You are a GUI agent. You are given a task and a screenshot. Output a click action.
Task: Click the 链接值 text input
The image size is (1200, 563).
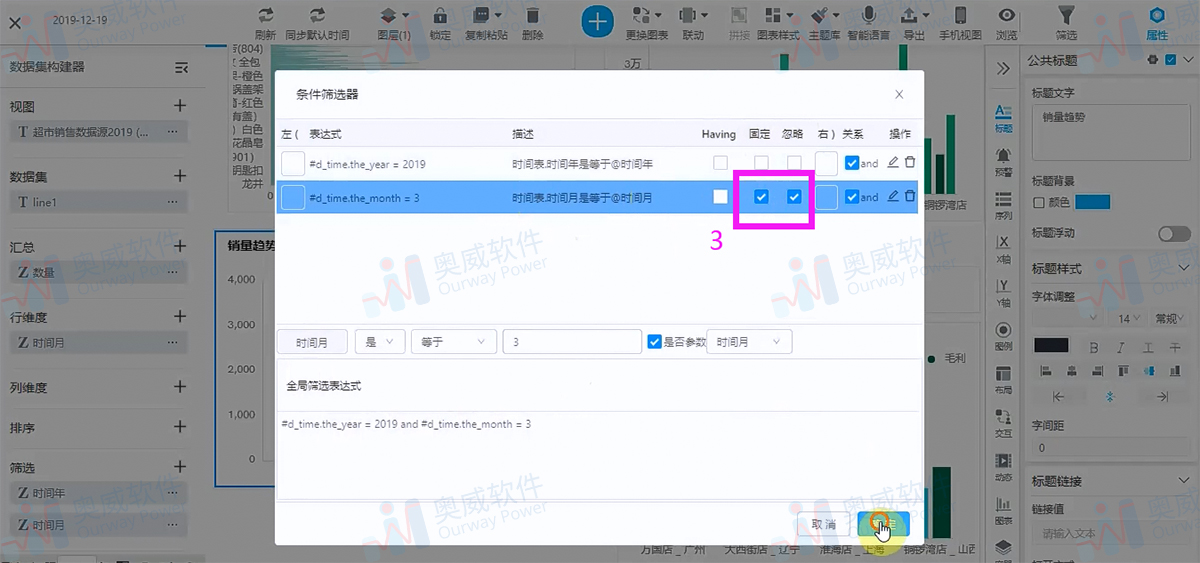[1111, 533]
